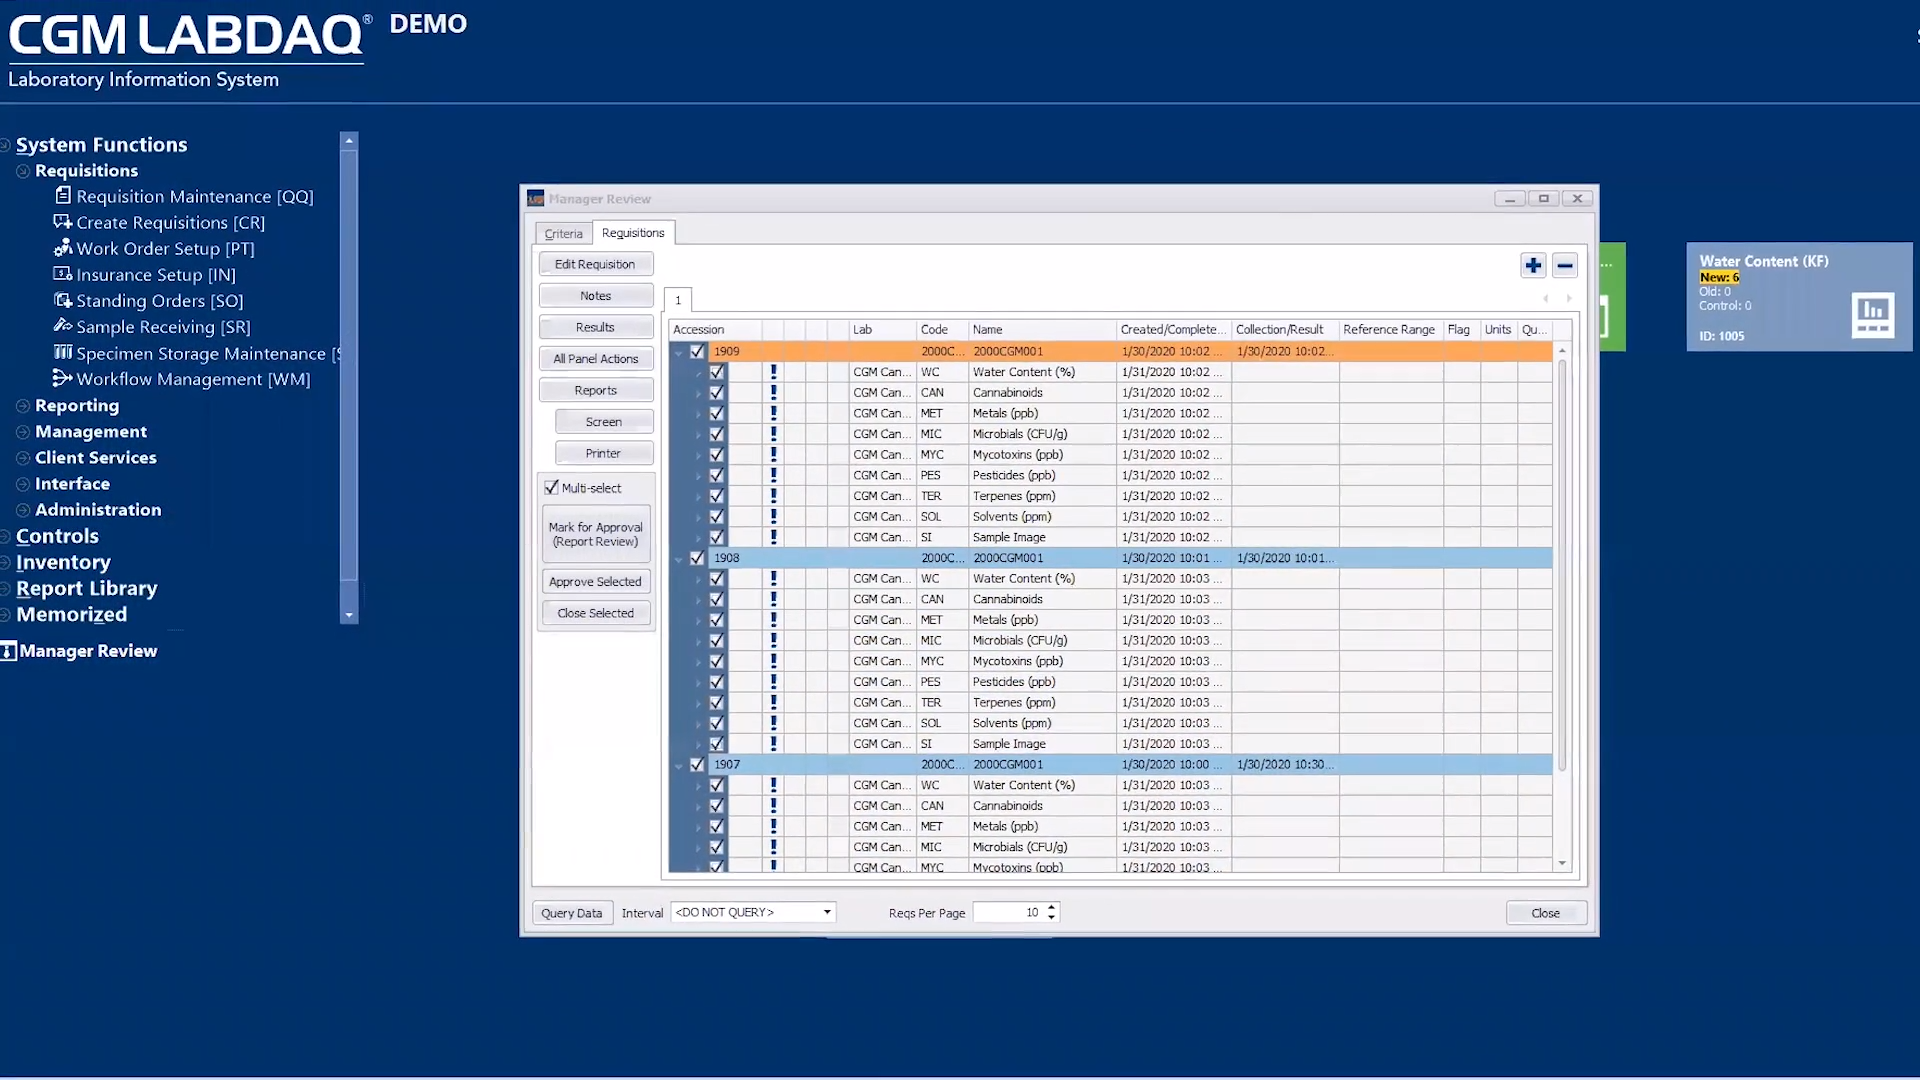This screenshot has height=1080, width=1920.
Task: Click the Approve Selected button
Action: 595,581
